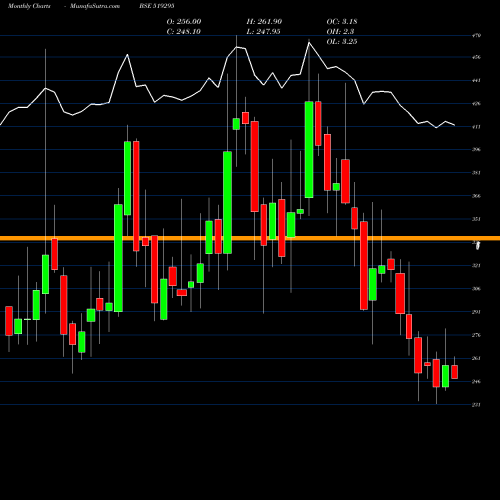The image size is (500, 500).
Task: Click the 231 price axis label
Action: [x=476, y=405]
